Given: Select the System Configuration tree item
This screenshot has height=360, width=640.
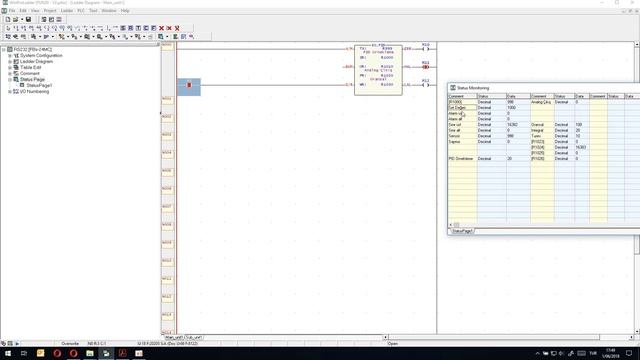Looking at the screenshot, I should (x=41, y=56).
